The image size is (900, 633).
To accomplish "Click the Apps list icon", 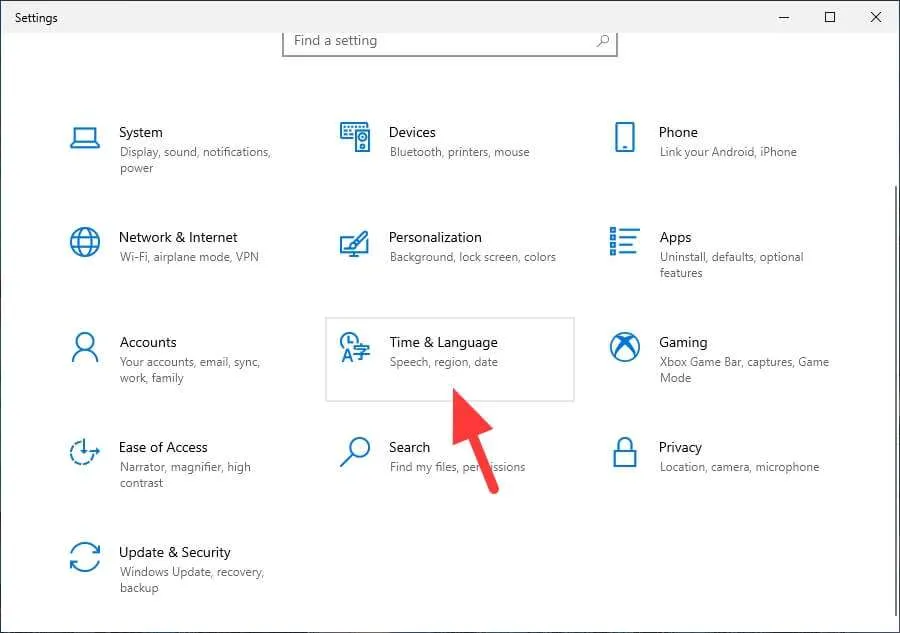I will 624,241.
